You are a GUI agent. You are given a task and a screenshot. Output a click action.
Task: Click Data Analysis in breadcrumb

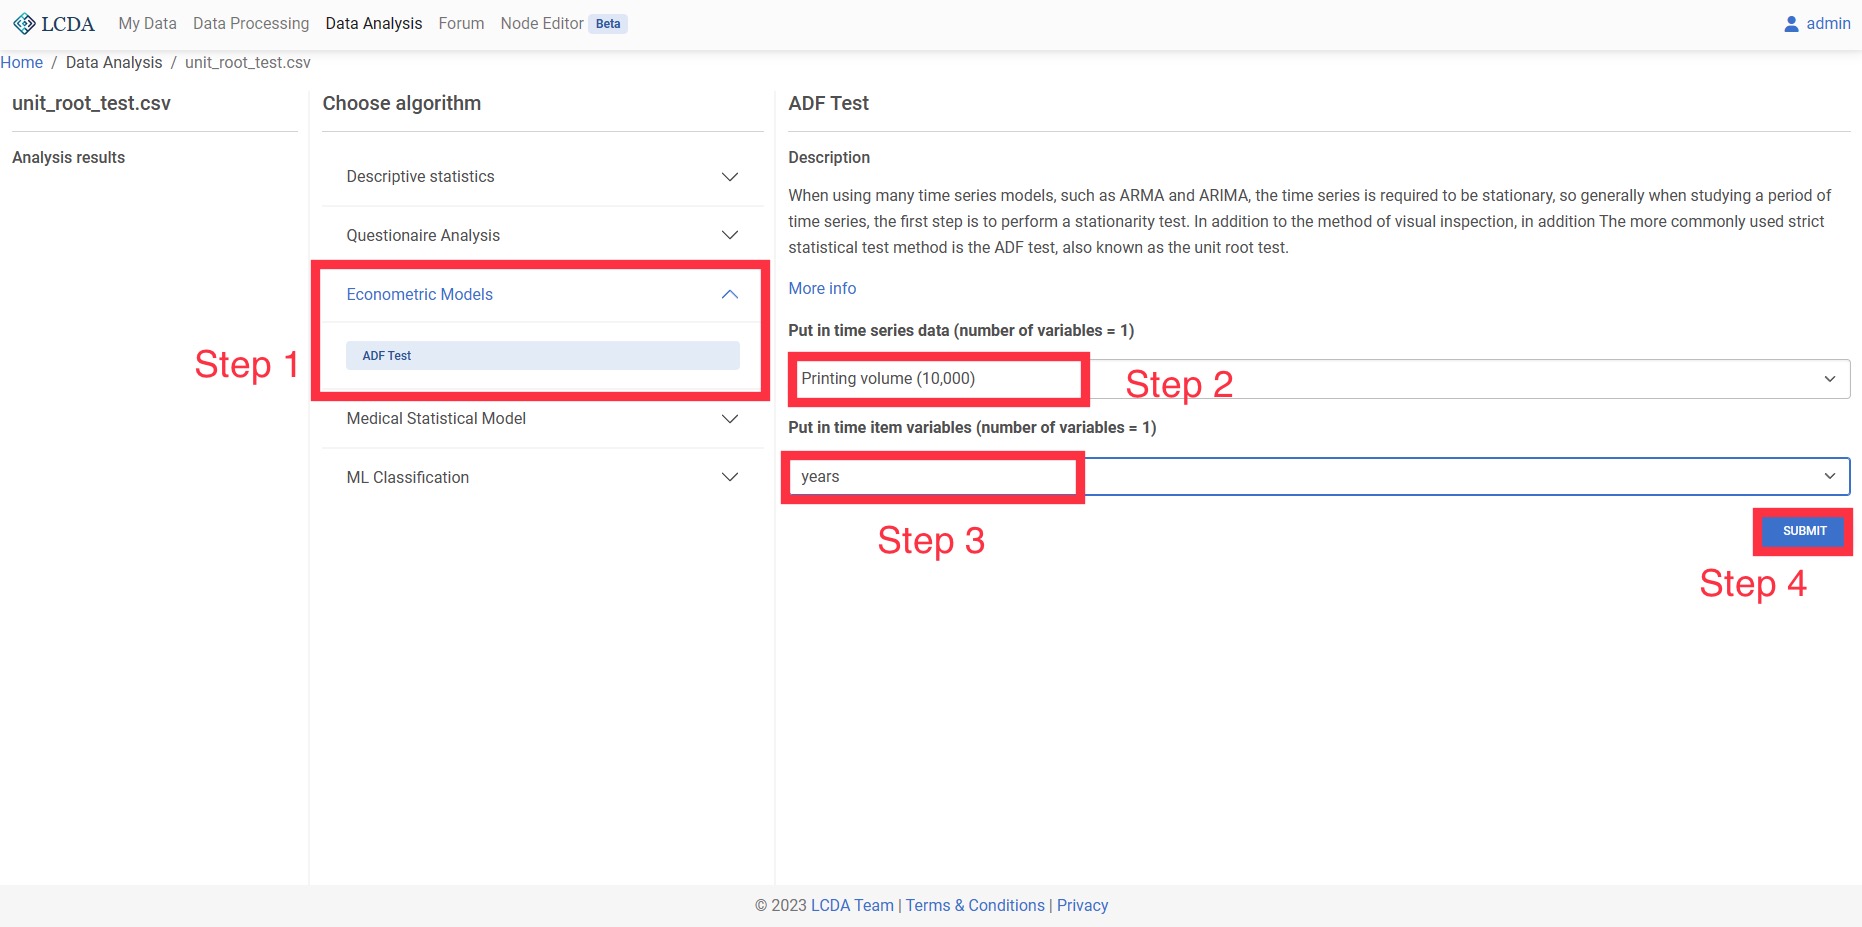(114, 62)
